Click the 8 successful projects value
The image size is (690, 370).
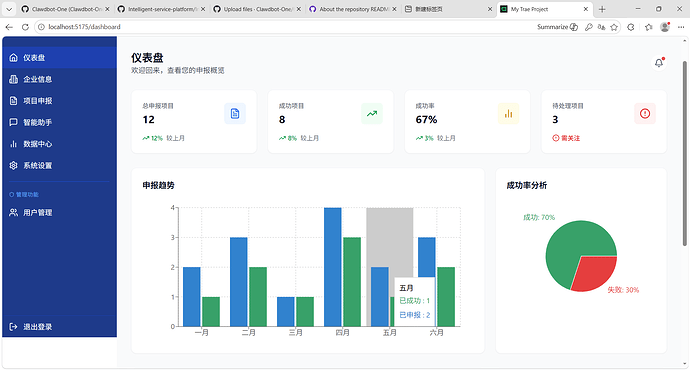[x=282, y=120]
